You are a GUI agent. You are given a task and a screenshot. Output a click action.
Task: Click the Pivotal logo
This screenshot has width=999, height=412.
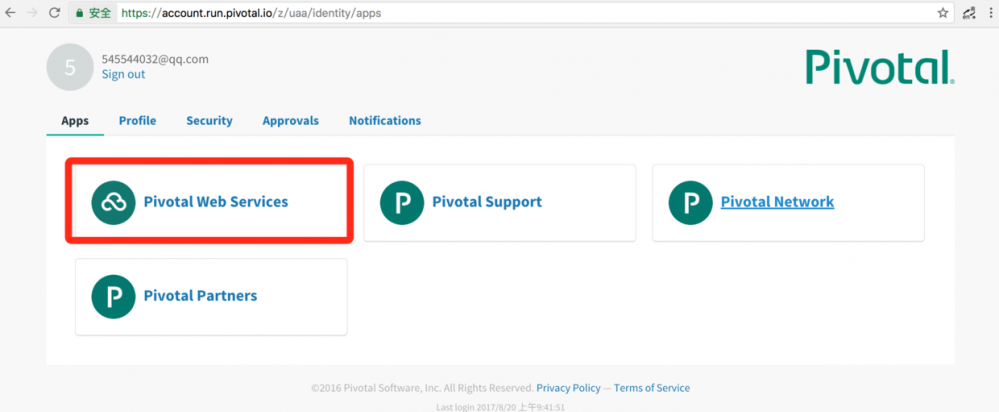(879, 68)
